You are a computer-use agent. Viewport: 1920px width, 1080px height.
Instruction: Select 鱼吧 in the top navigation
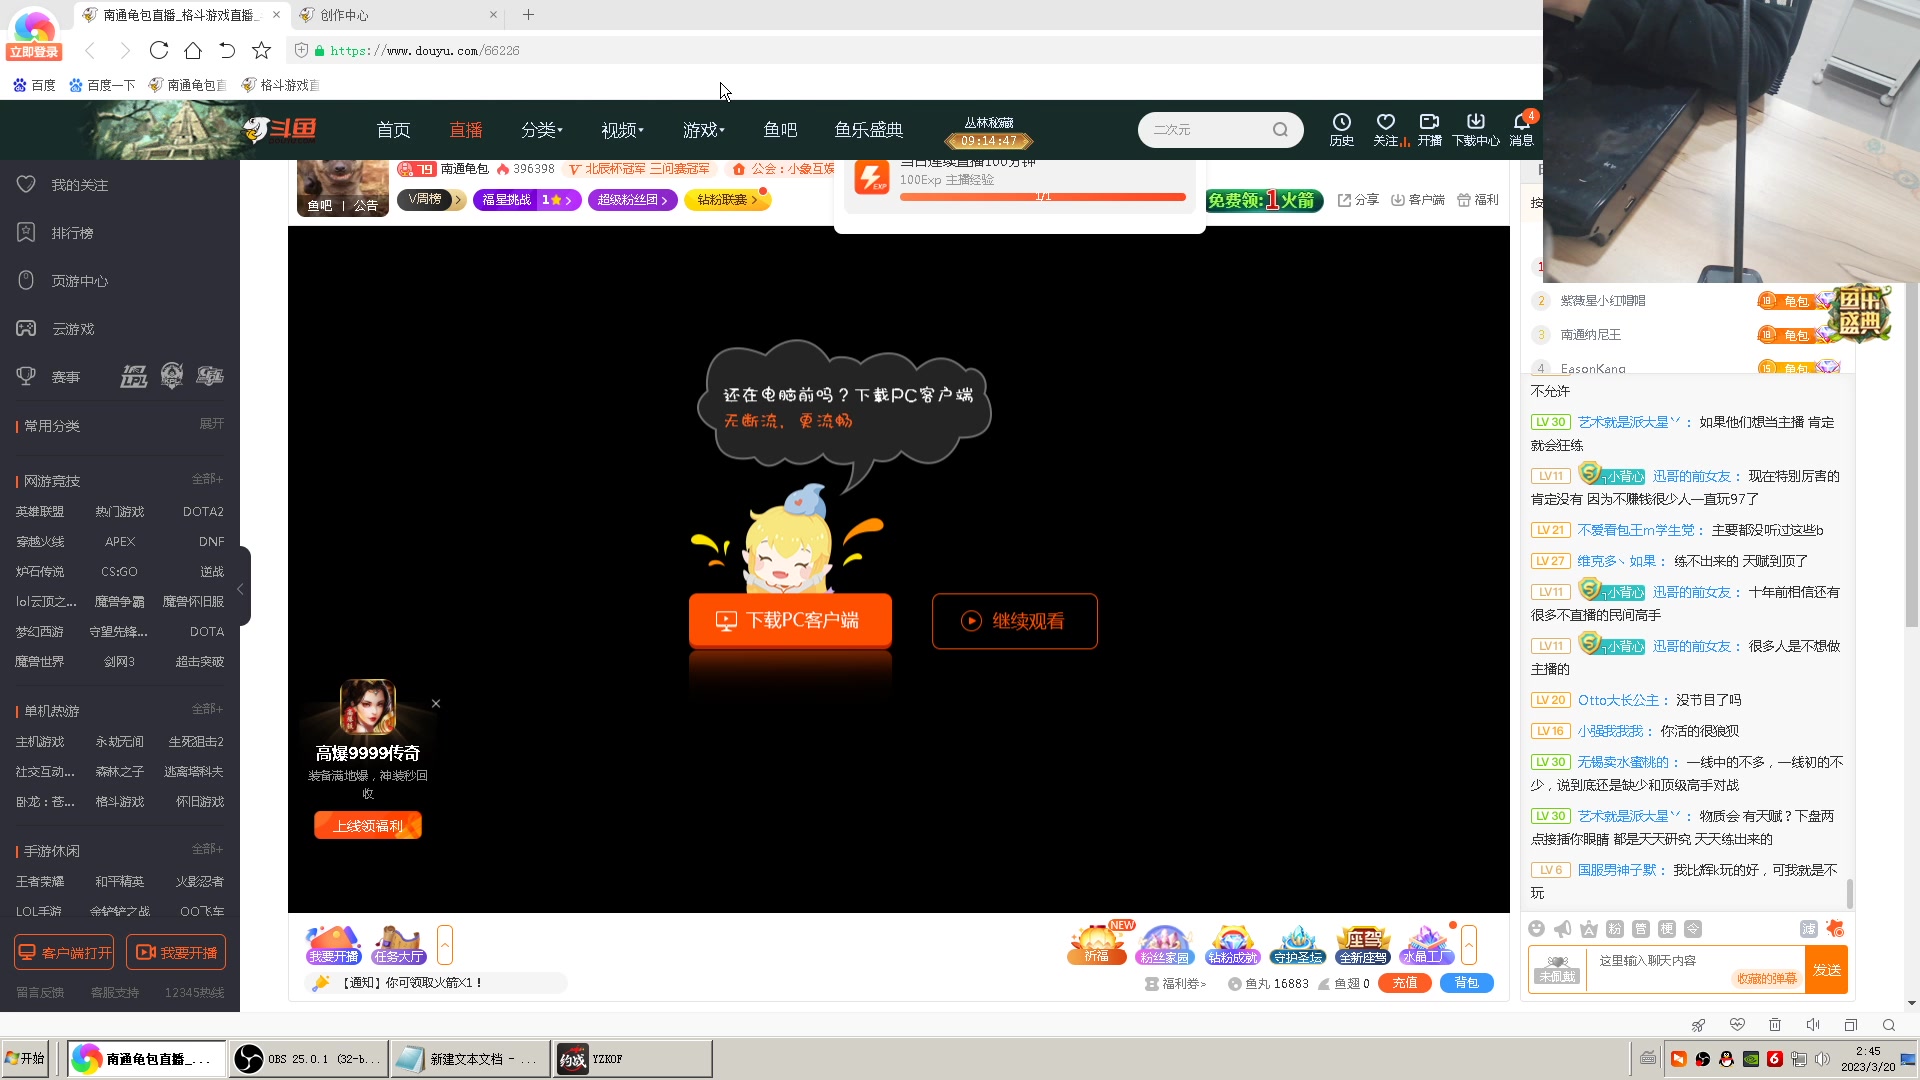coord(779,130)
